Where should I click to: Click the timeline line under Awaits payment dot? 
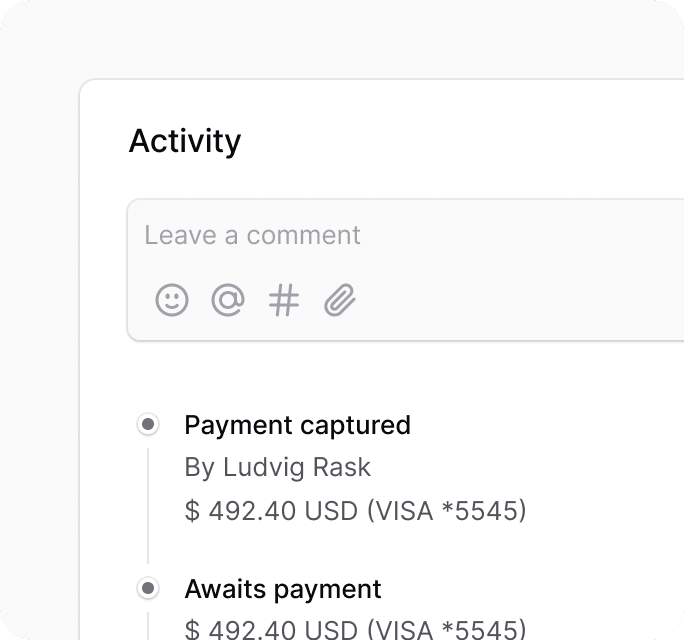tap(148, 626)
